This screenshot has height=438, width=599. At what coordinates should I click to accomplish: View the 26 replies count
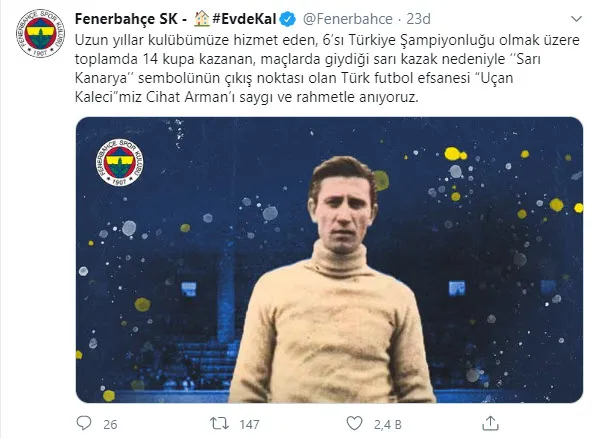[110, 424]
